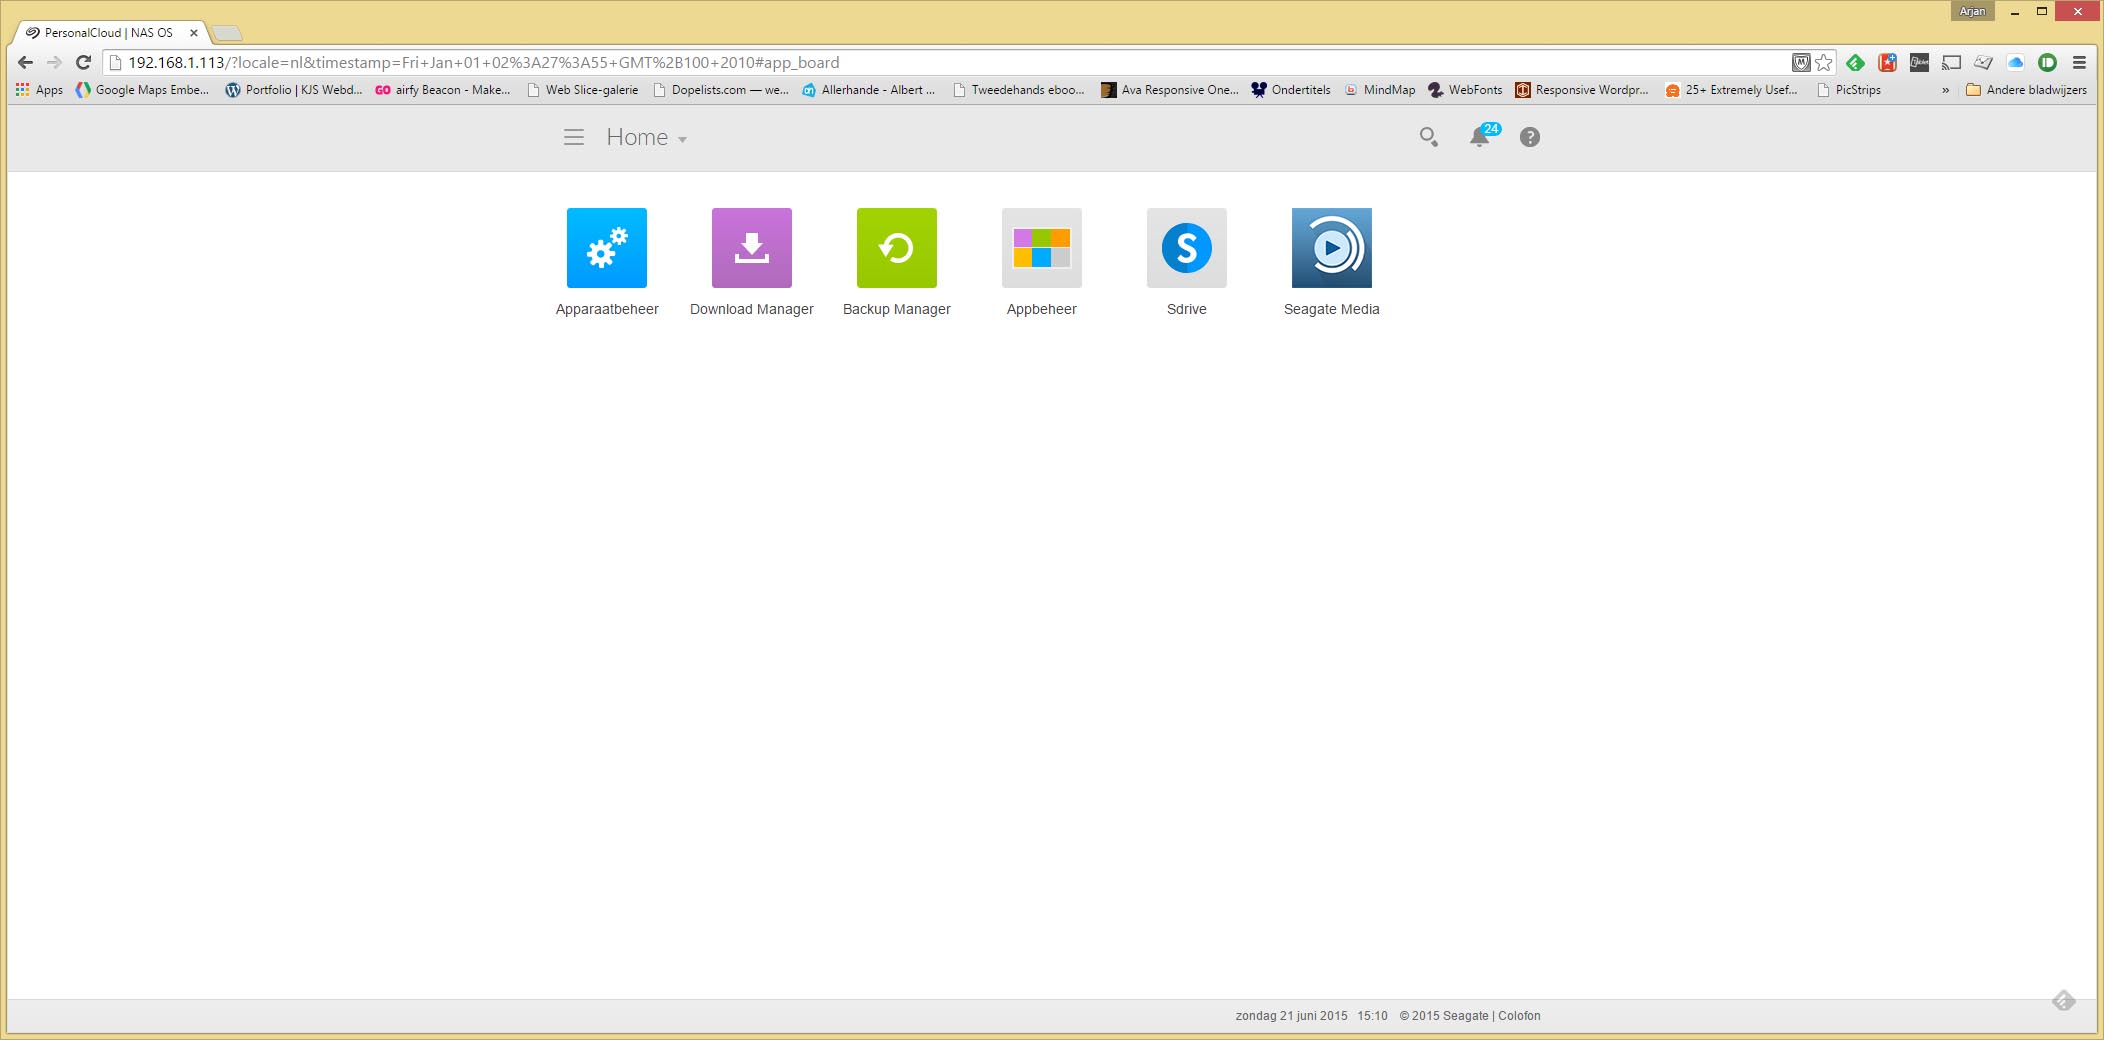This screenshot has height=1040, width=2104.
Task: Open the airfy Beacon bookmark
Action: click(443, 90)
